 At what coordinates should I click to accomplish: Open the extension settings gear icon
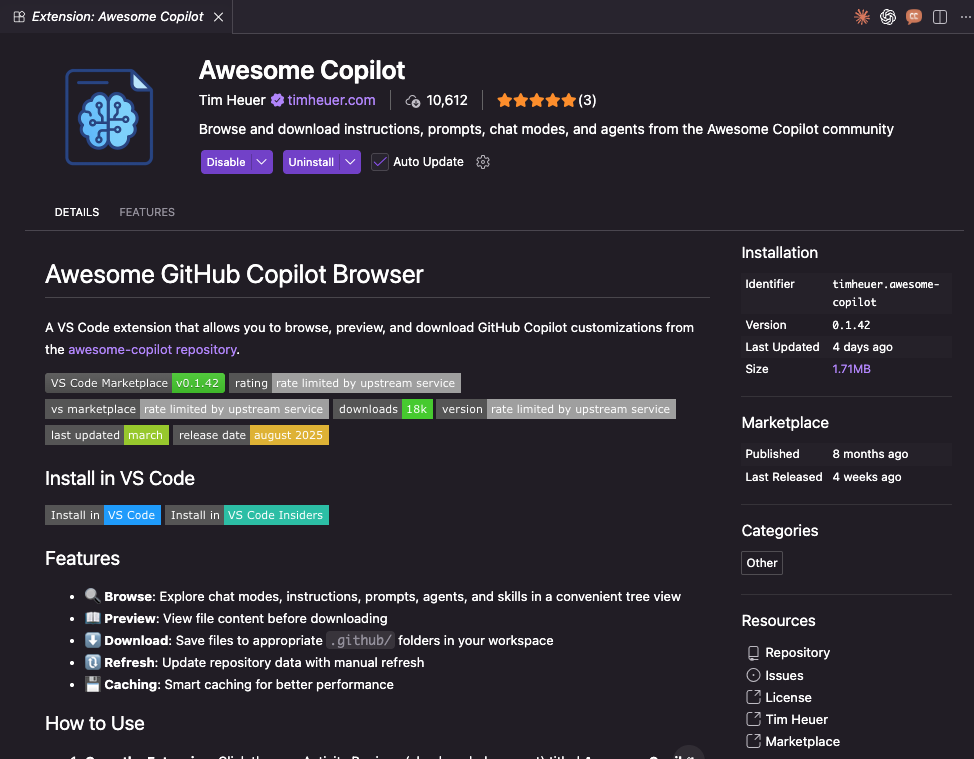483,162
